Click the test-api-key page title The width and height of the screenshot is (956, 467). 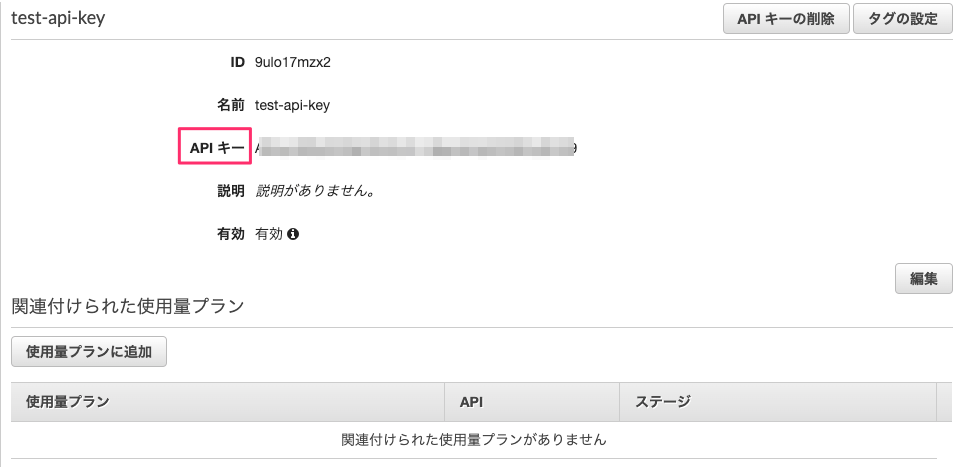(x=58, y=18)
